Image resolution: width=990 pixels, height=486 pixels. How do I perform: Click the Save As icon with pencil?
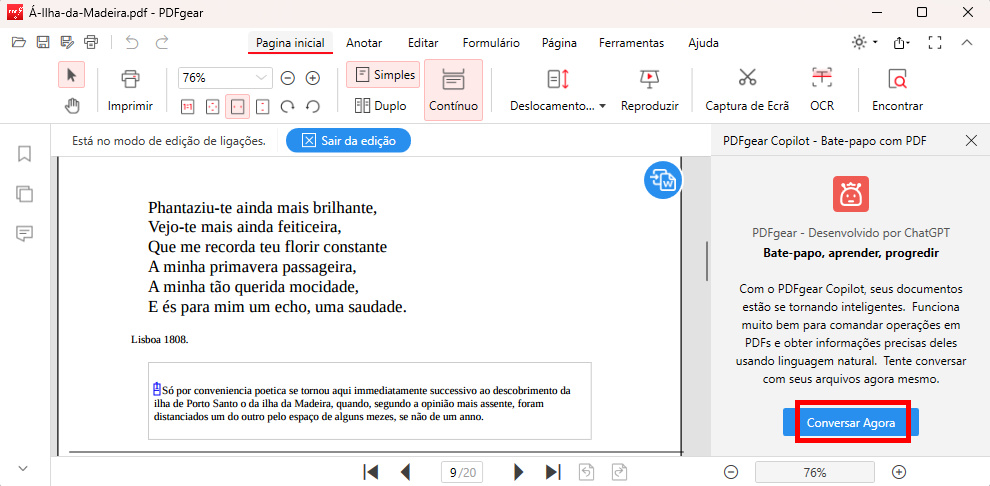point(67,43)
